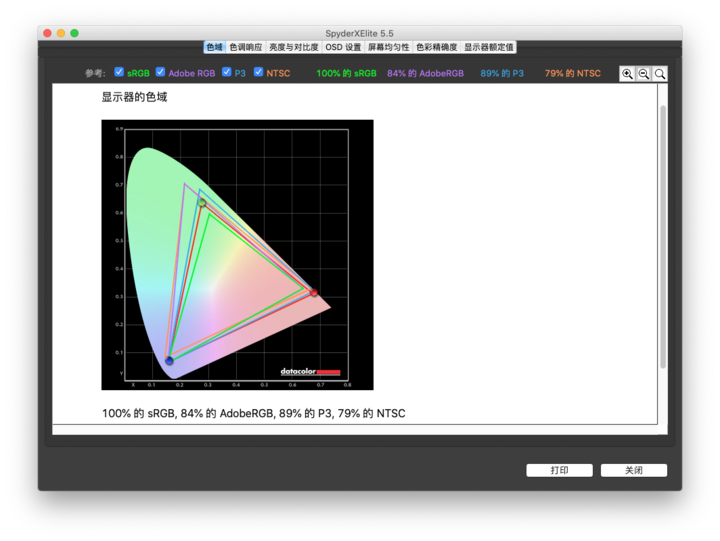
Task: Click the yellow minimize window button
Action: point(61,33)
